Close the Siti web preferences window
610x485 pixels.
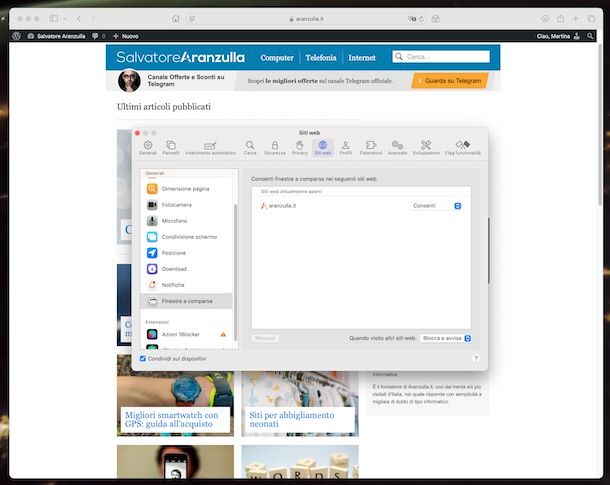click(137, 133)
